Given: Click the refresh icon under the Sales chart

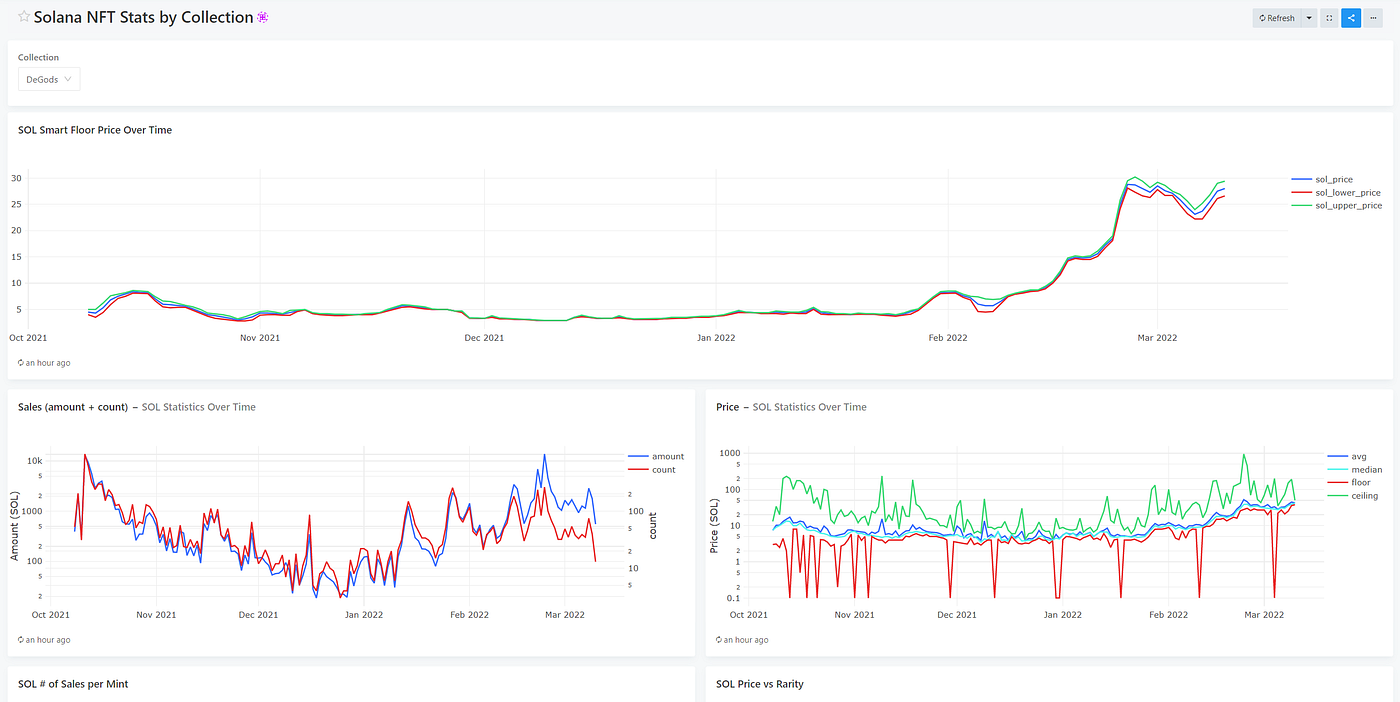Looking at the screenshot, I should [x=21, y=640].
